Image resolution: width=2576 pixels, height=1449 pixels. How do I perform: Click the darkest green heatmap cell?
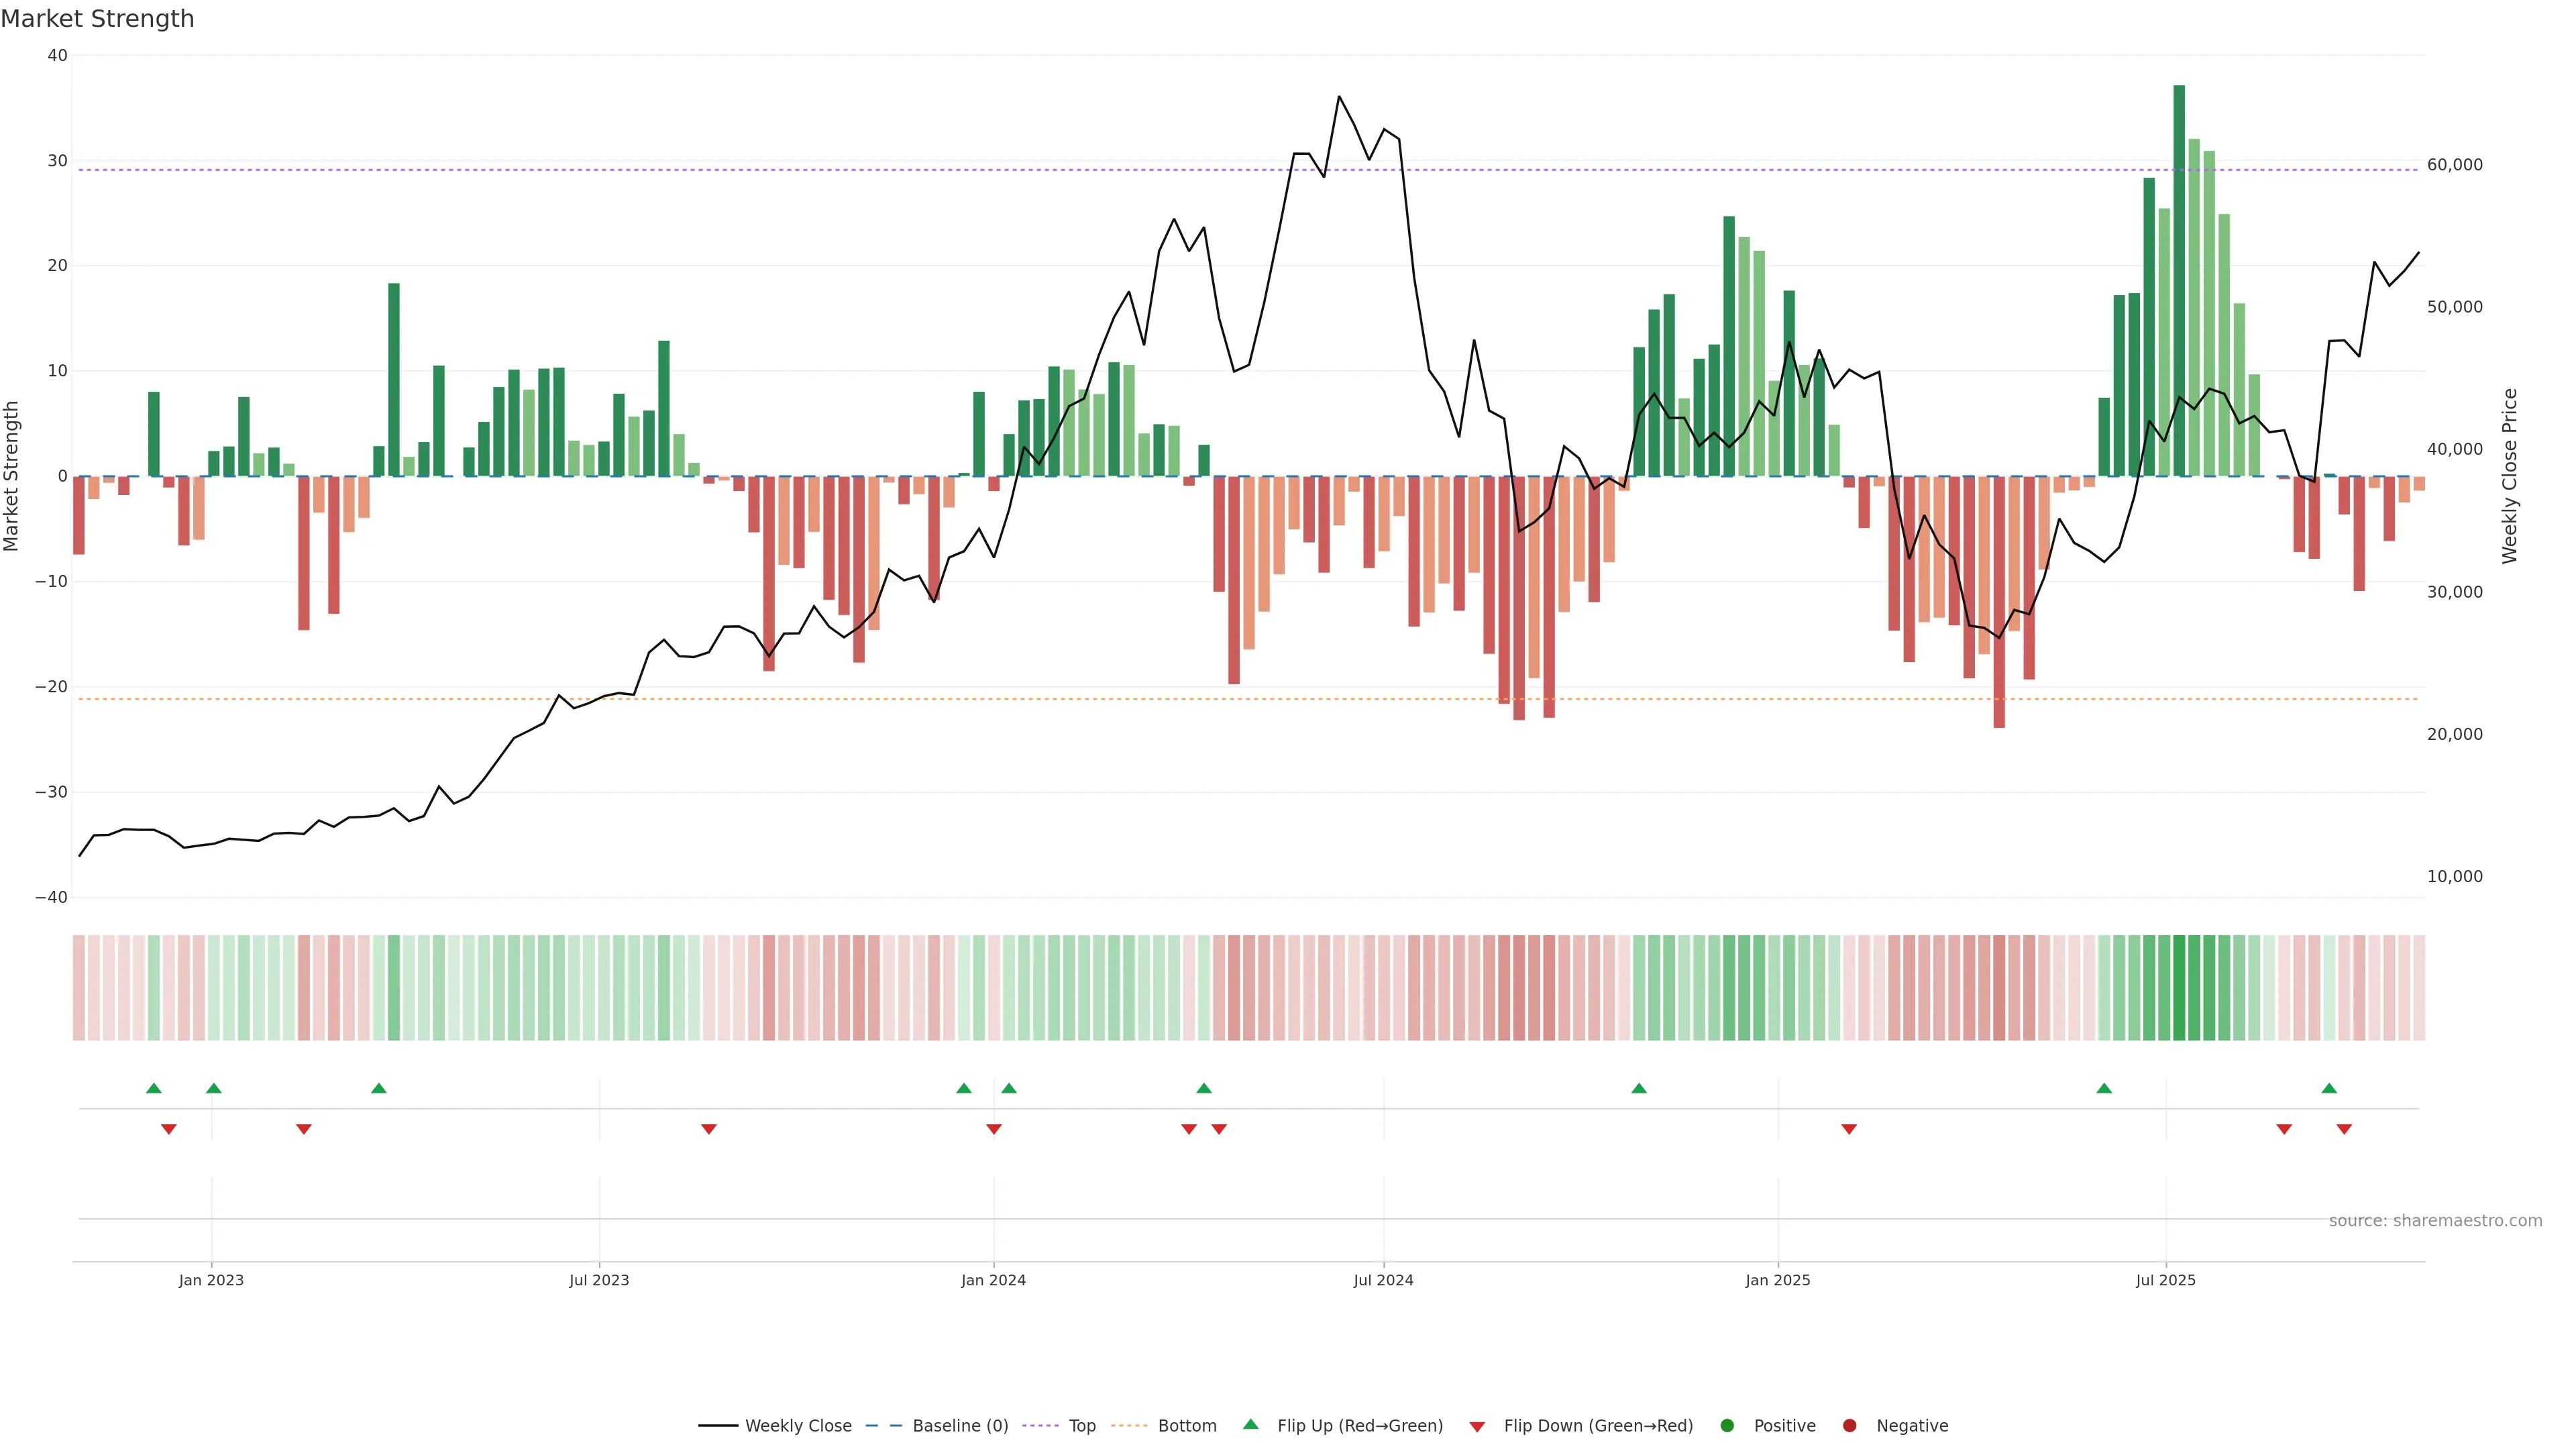2179,988
